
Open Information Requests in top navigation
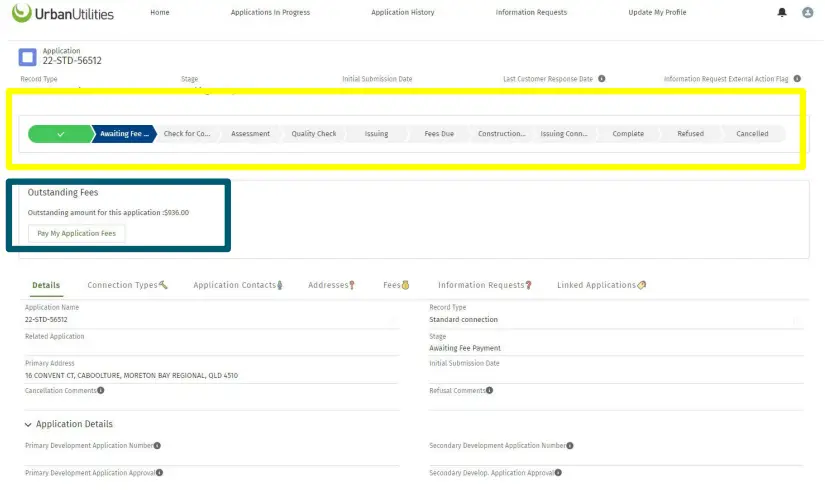(531, 12)
